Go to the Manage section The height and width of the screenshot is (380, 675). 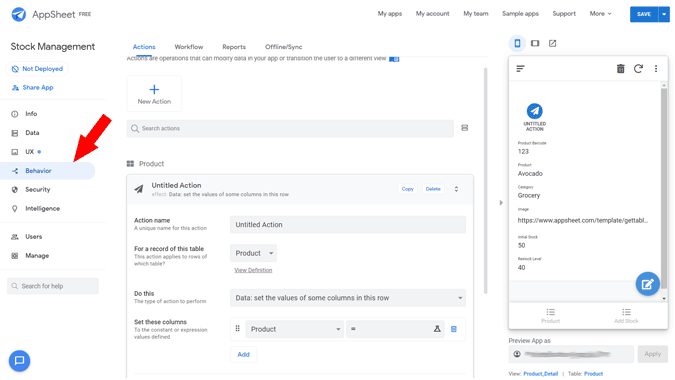[37, 256]
